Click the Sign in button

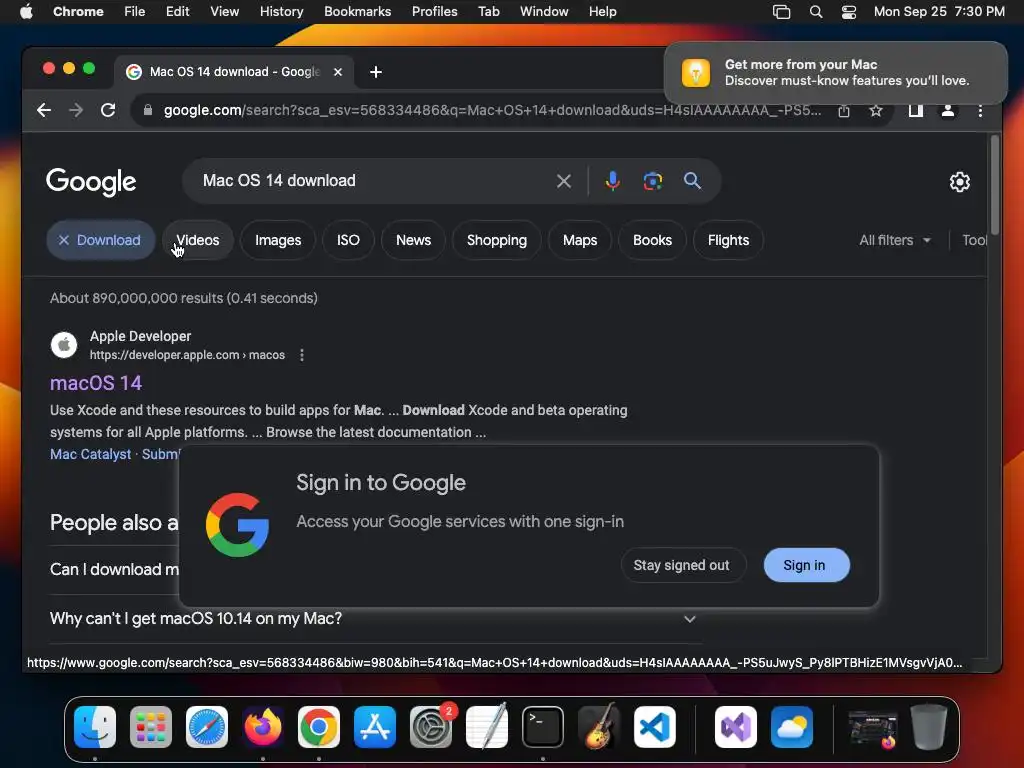coord(805,566)
